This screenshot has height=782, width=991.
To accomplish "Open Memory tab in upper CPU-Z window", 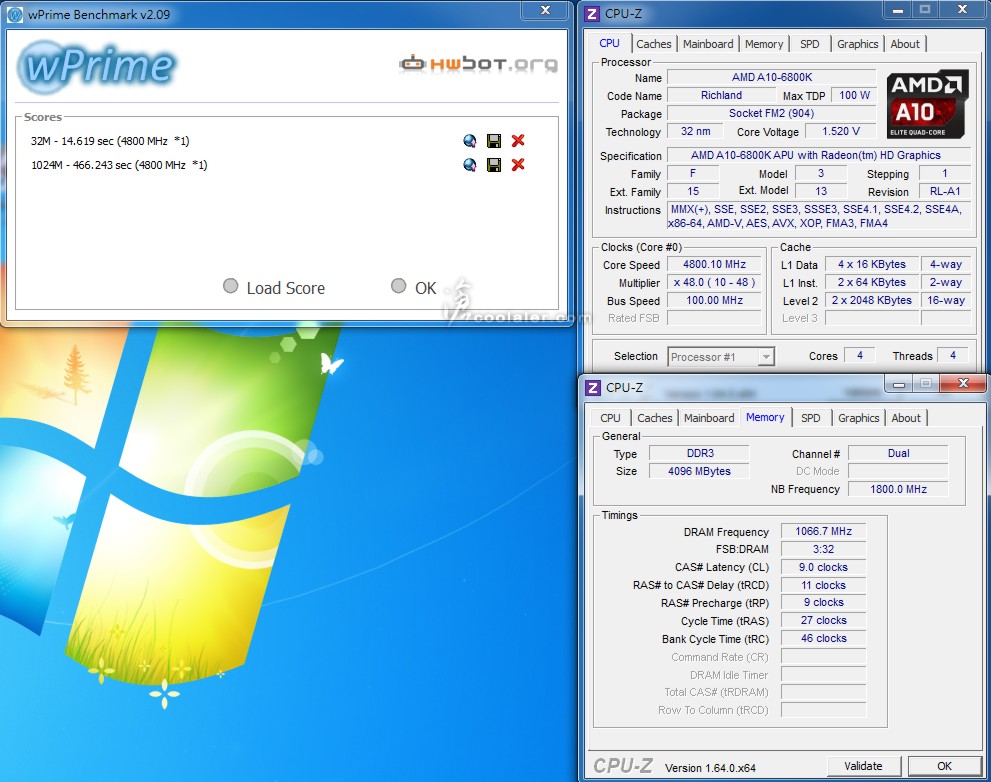I will pyautogui.click(x=763, y=44).
